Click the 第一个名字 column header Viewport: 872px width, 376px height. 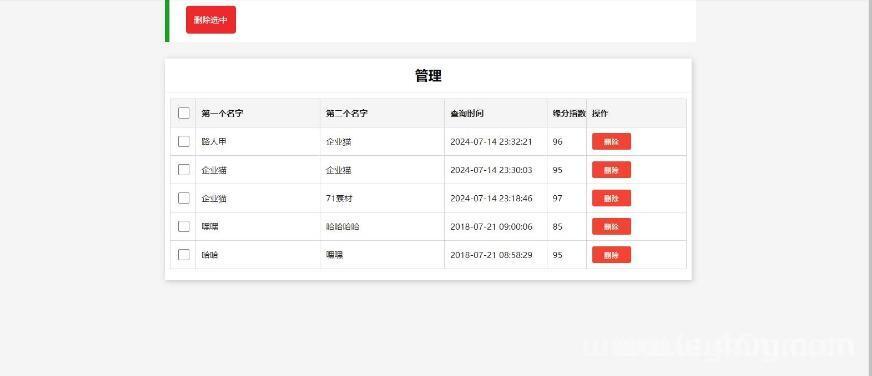coord(222,113)
